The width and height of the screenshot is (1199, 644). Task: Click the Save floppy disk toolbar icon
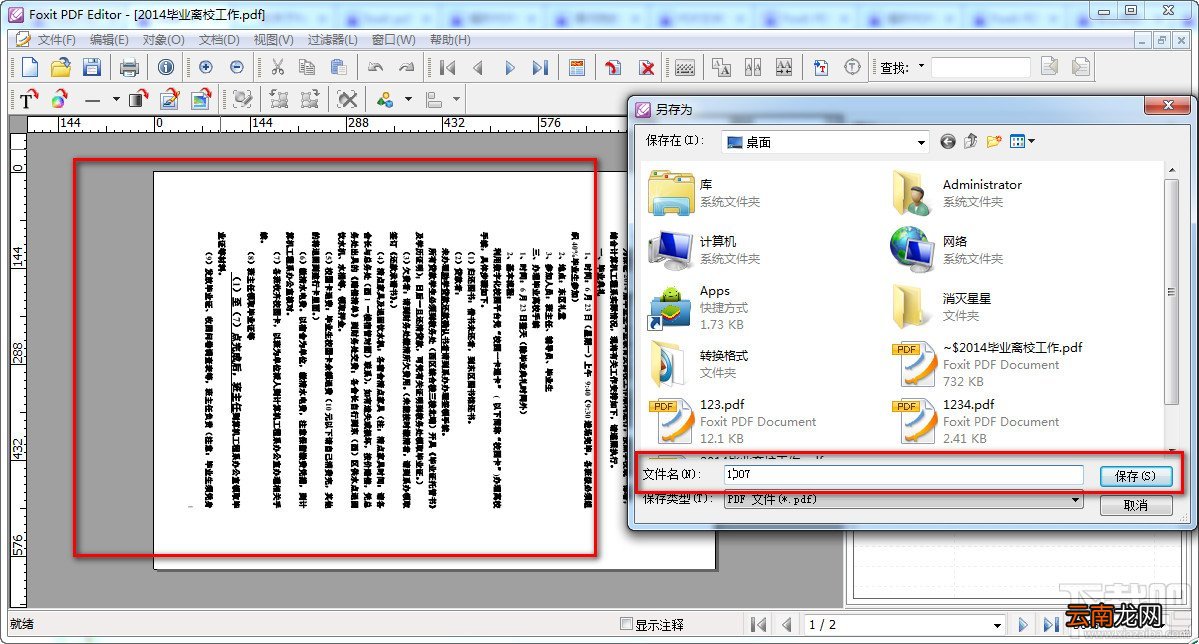[x=92, y=67]
